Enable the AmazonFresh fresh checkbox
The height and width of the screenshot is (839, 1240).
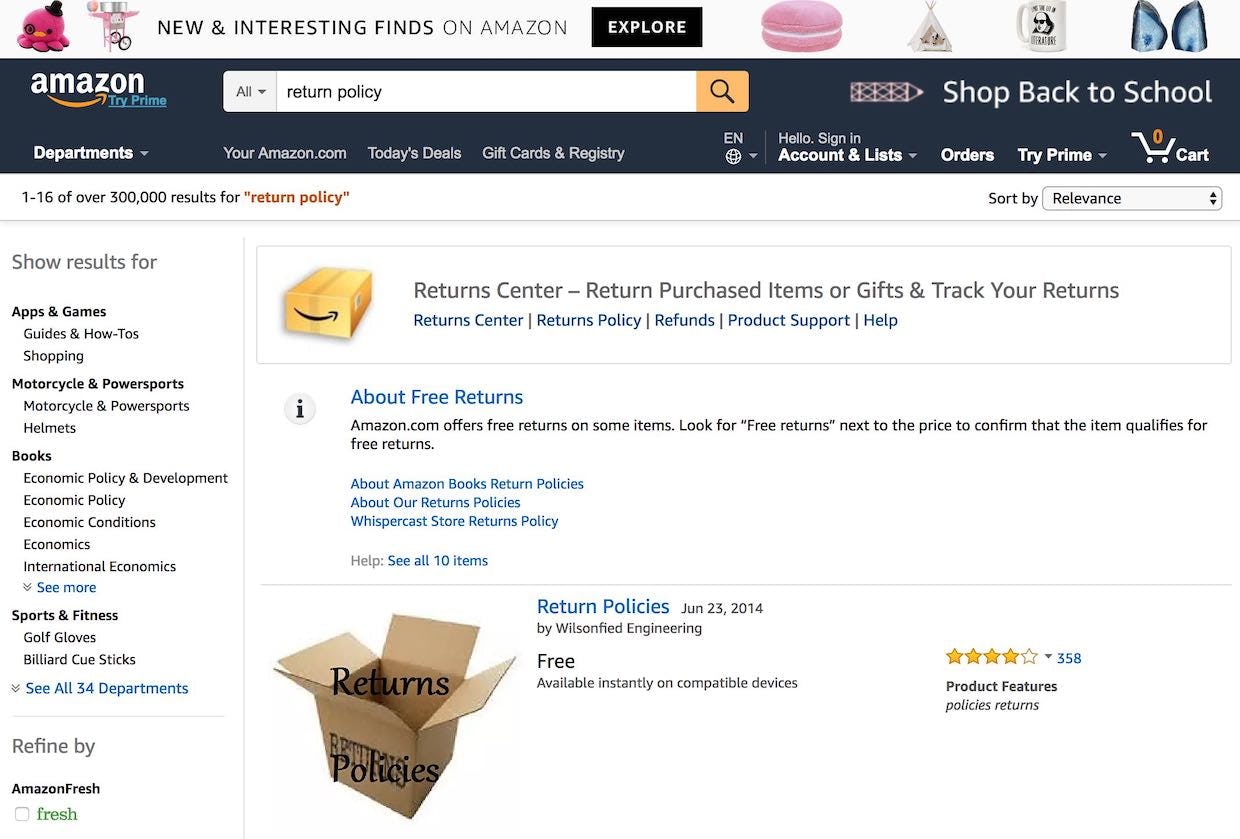(22, 814)
